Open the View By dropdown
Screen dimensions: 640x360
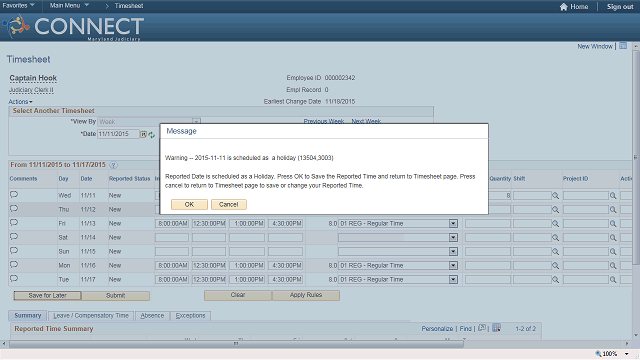click(196, 122)
